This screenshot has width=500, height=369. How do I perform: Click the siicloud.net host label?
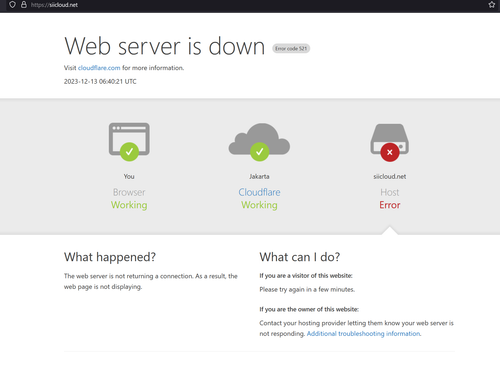pos(390,176)
